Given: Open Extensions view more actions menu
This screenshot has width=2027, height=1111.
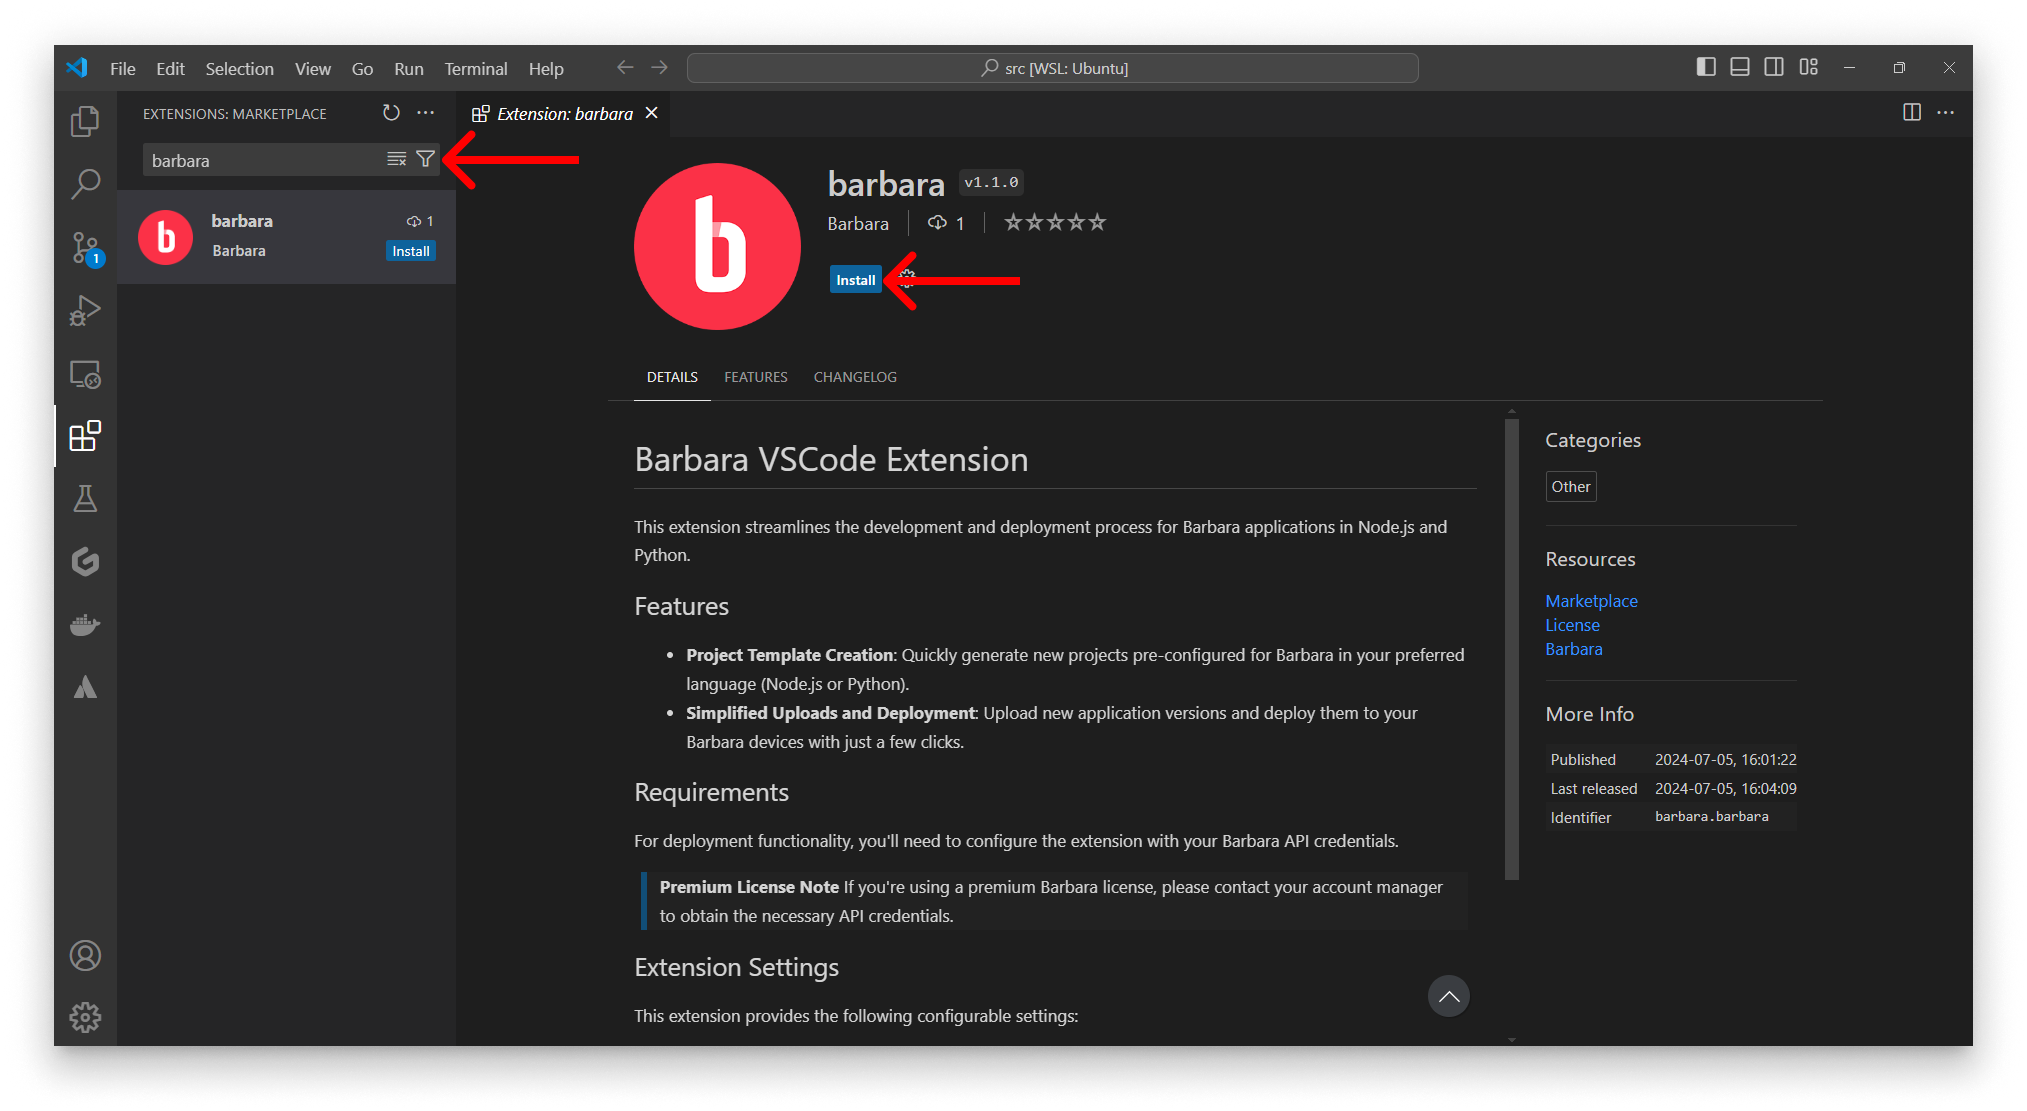Looking at the screenshot, I should (426, 113).
